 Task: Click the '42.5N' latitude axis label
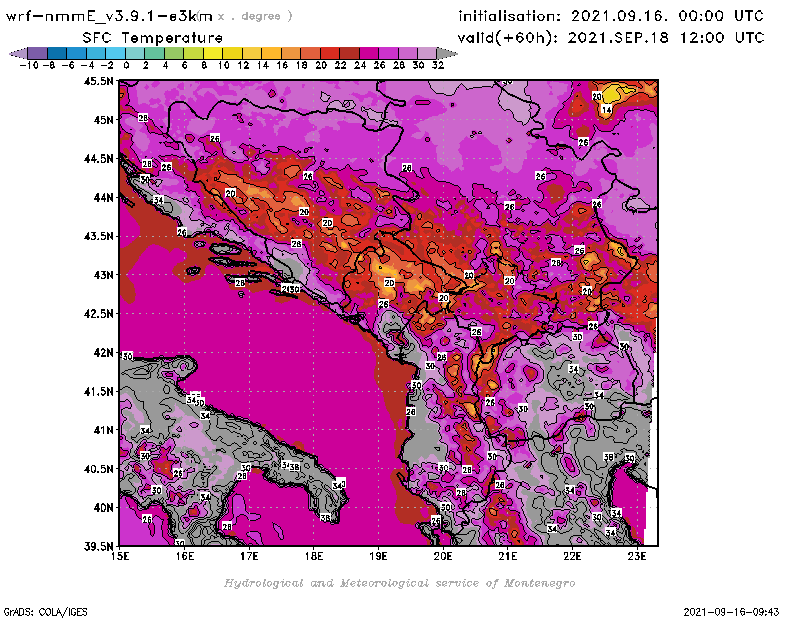point(98,314)
